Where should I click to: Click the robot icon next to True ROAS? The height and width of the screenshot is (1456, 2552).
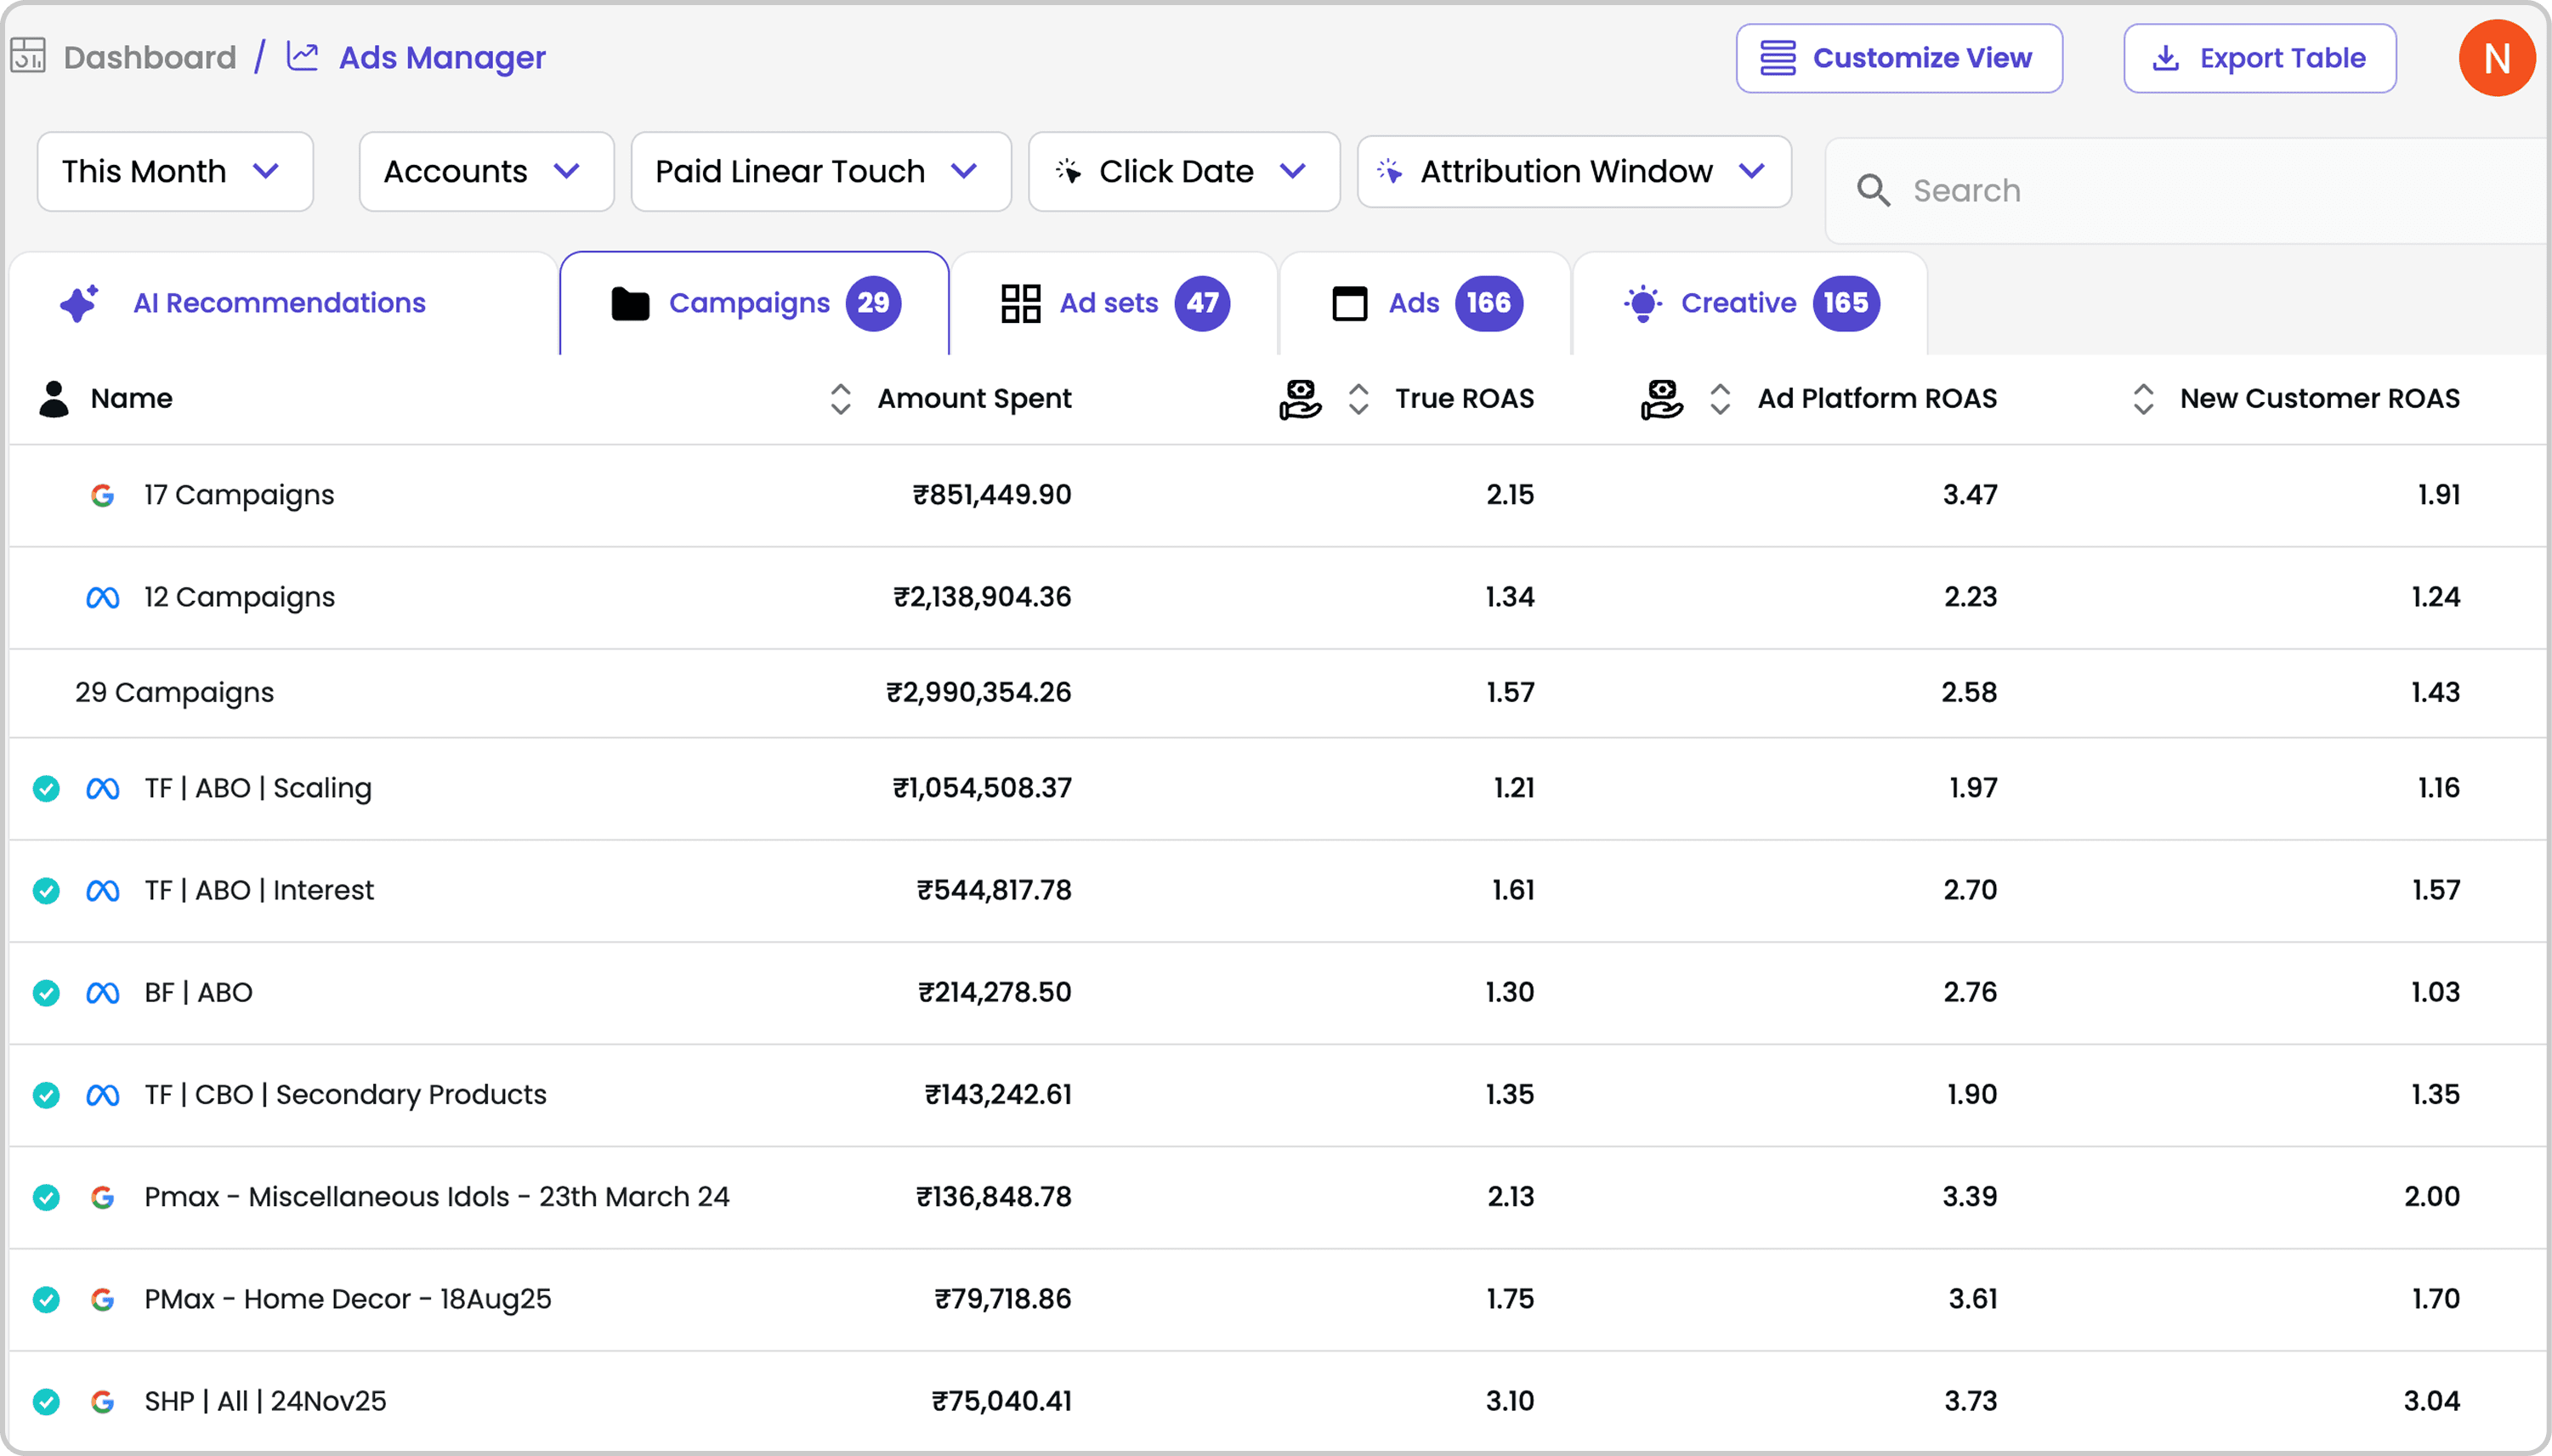click(1299, 399)
